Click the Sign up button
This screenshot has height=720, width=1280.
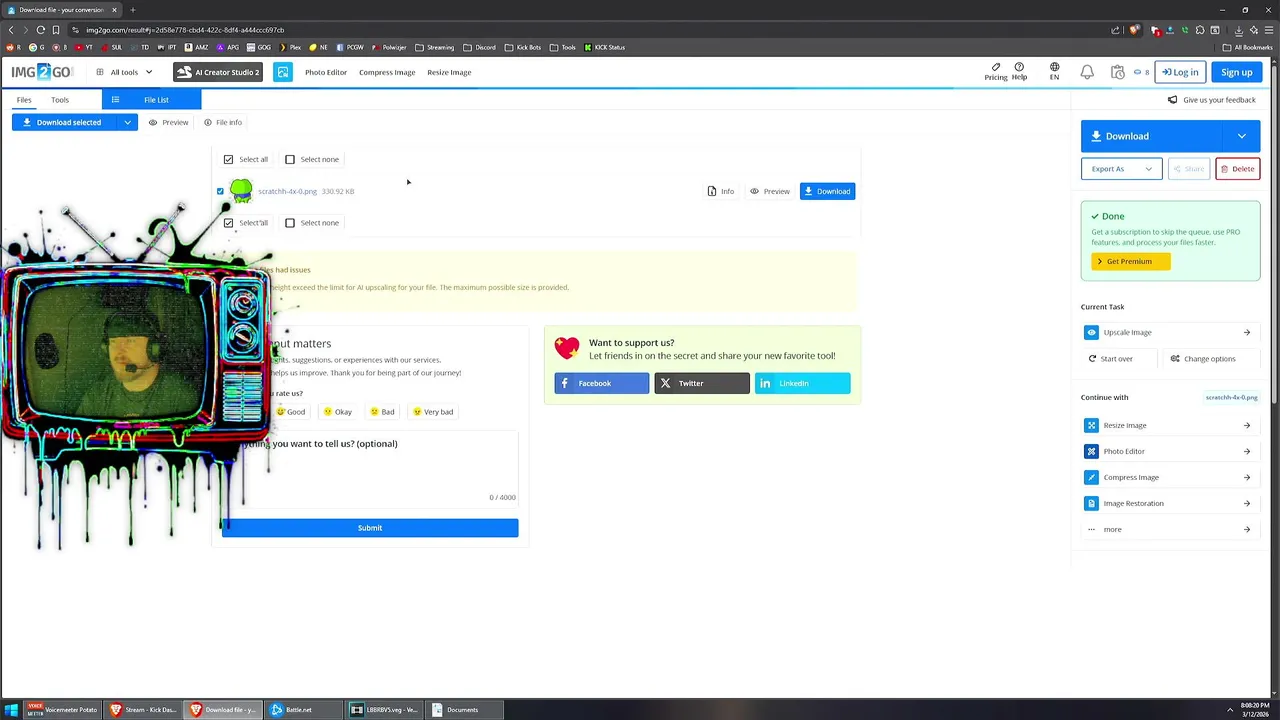click(1236, 72)
